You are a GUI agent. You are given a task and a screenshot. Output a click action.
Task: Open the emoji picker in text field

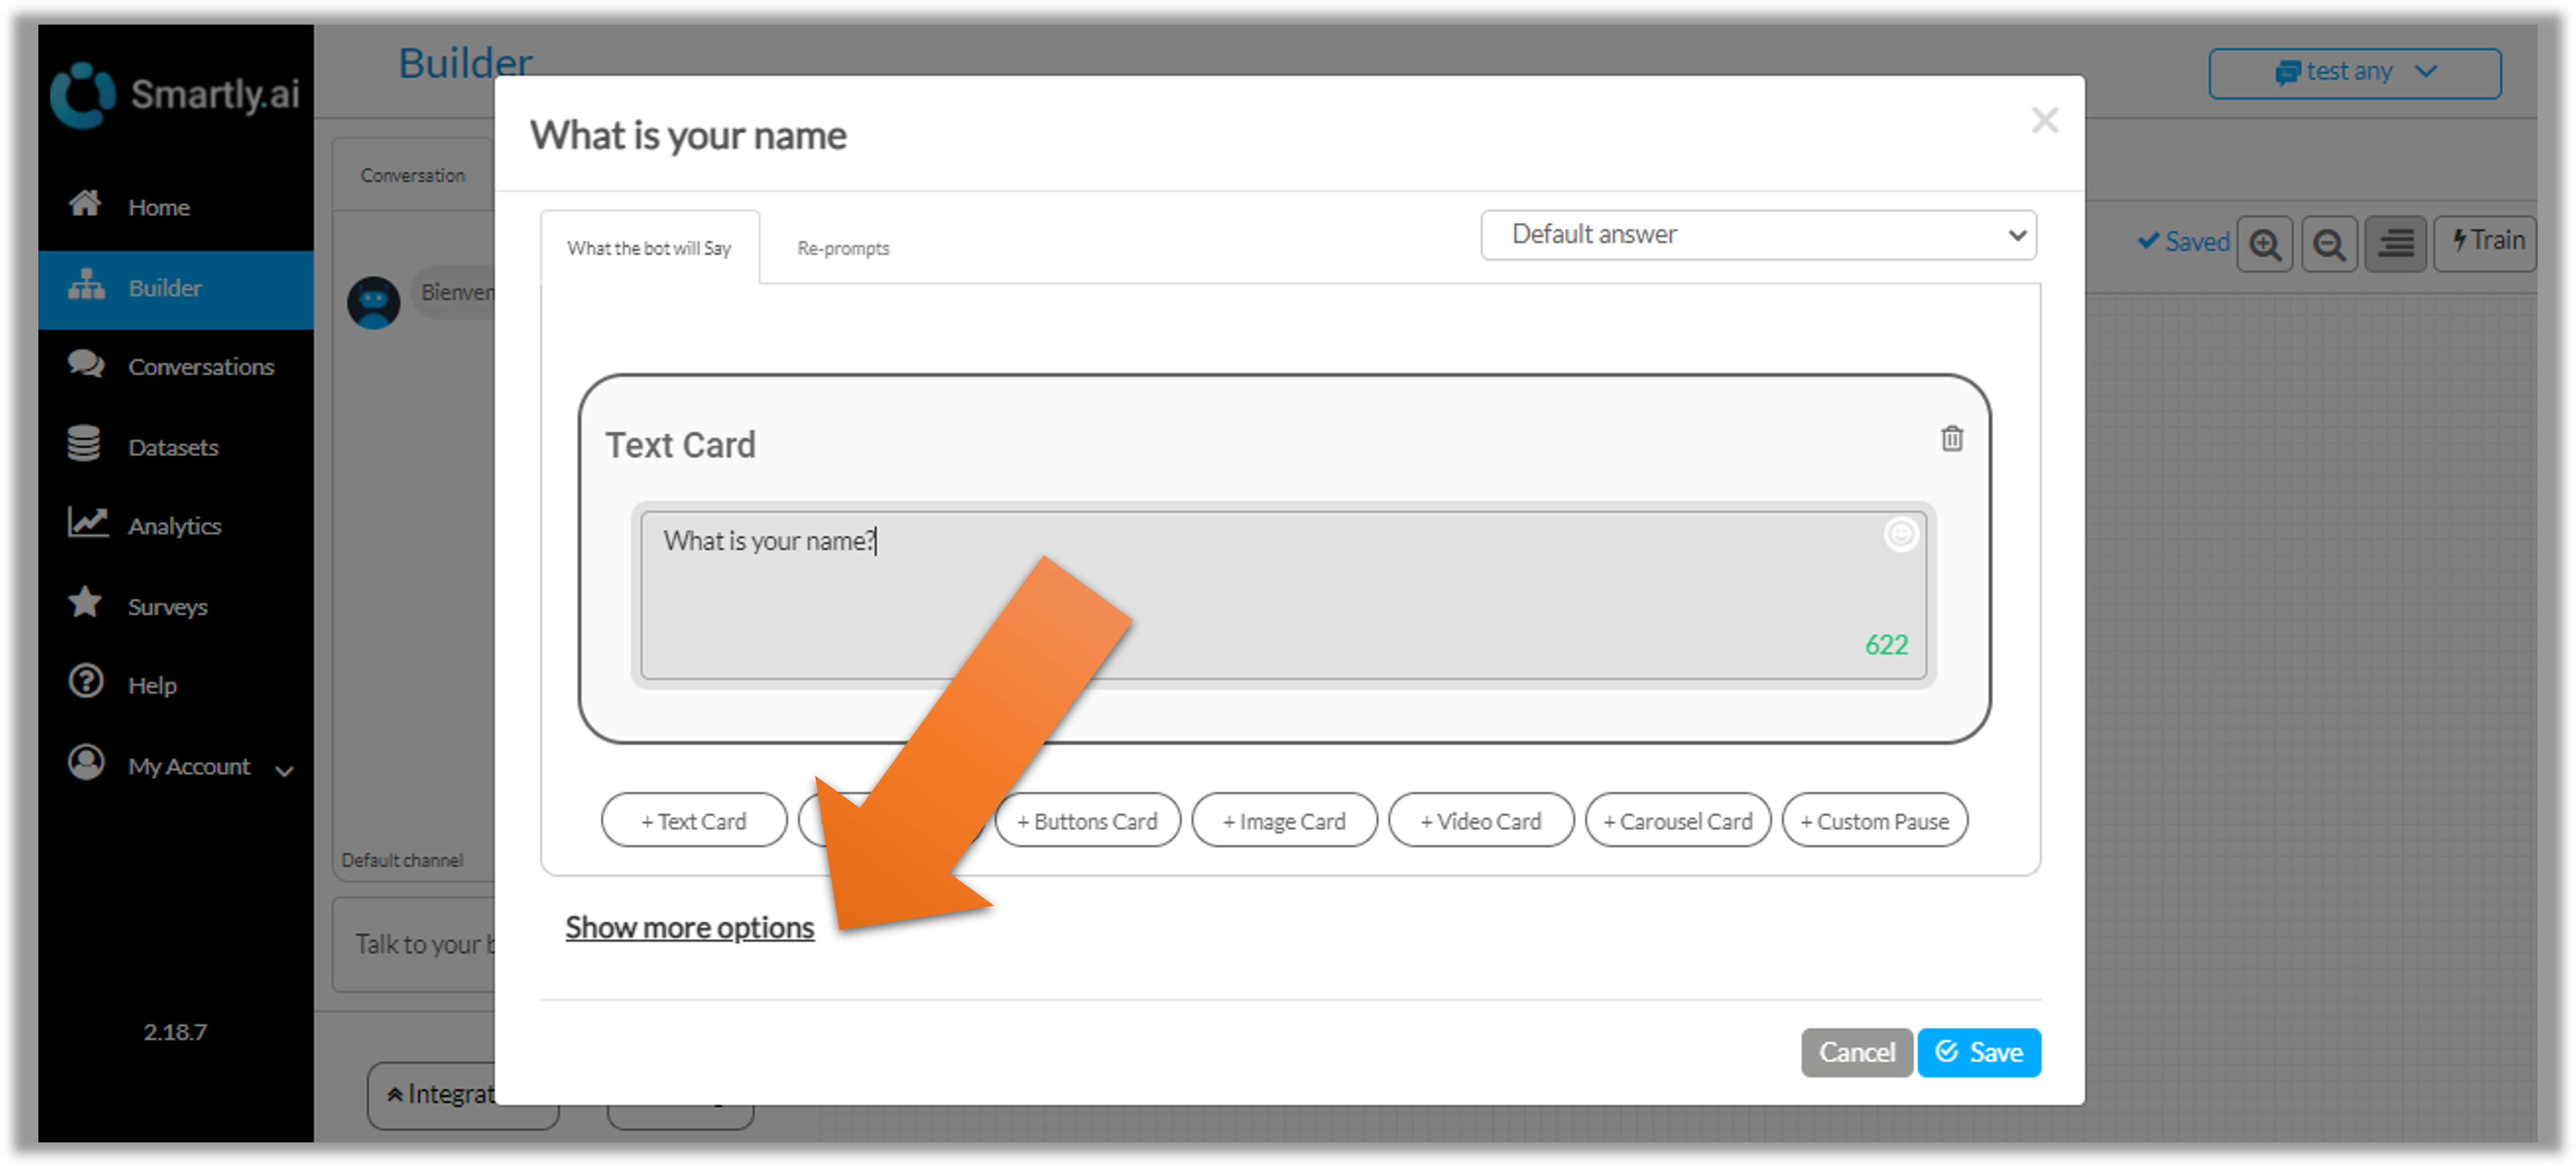click(1900, 534)
